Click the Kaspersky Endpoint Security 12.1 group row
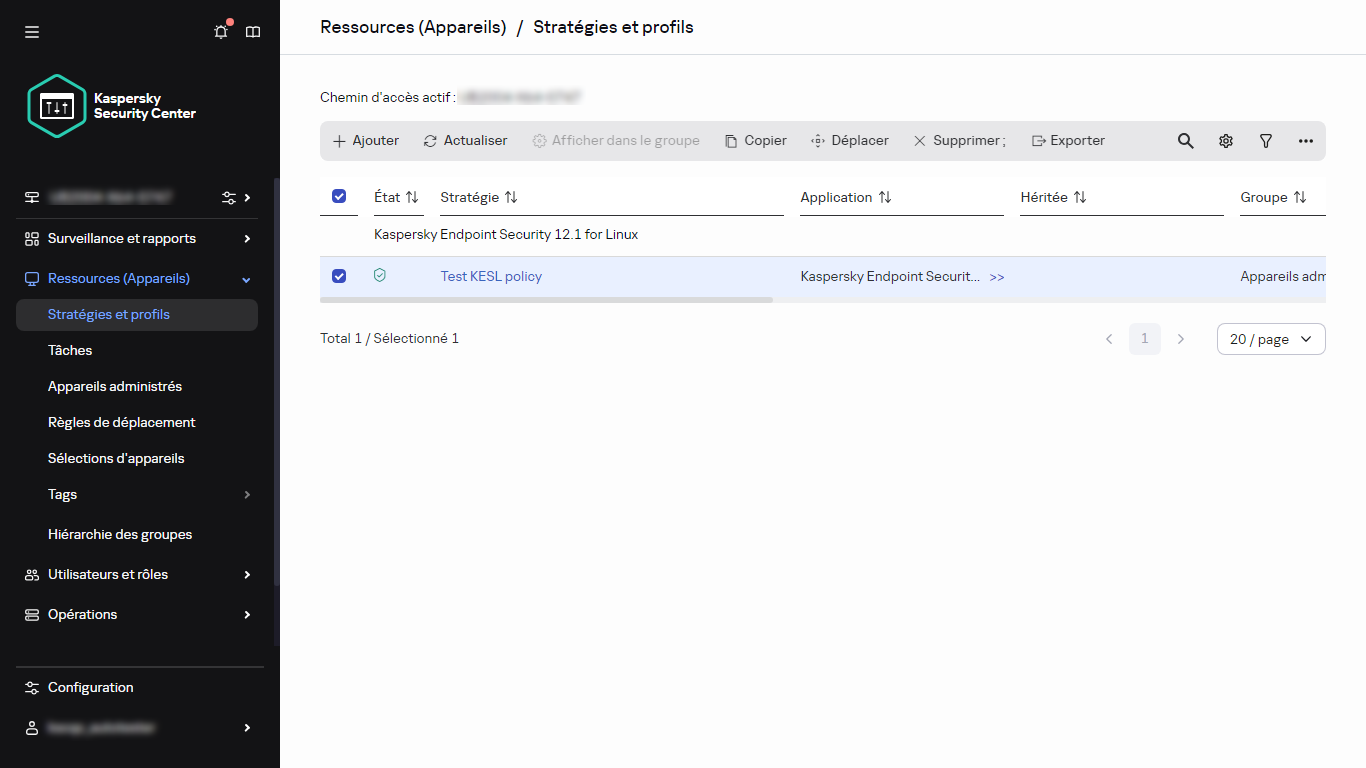The width and height of the screenshot is (1366, 768). (823, 235)
